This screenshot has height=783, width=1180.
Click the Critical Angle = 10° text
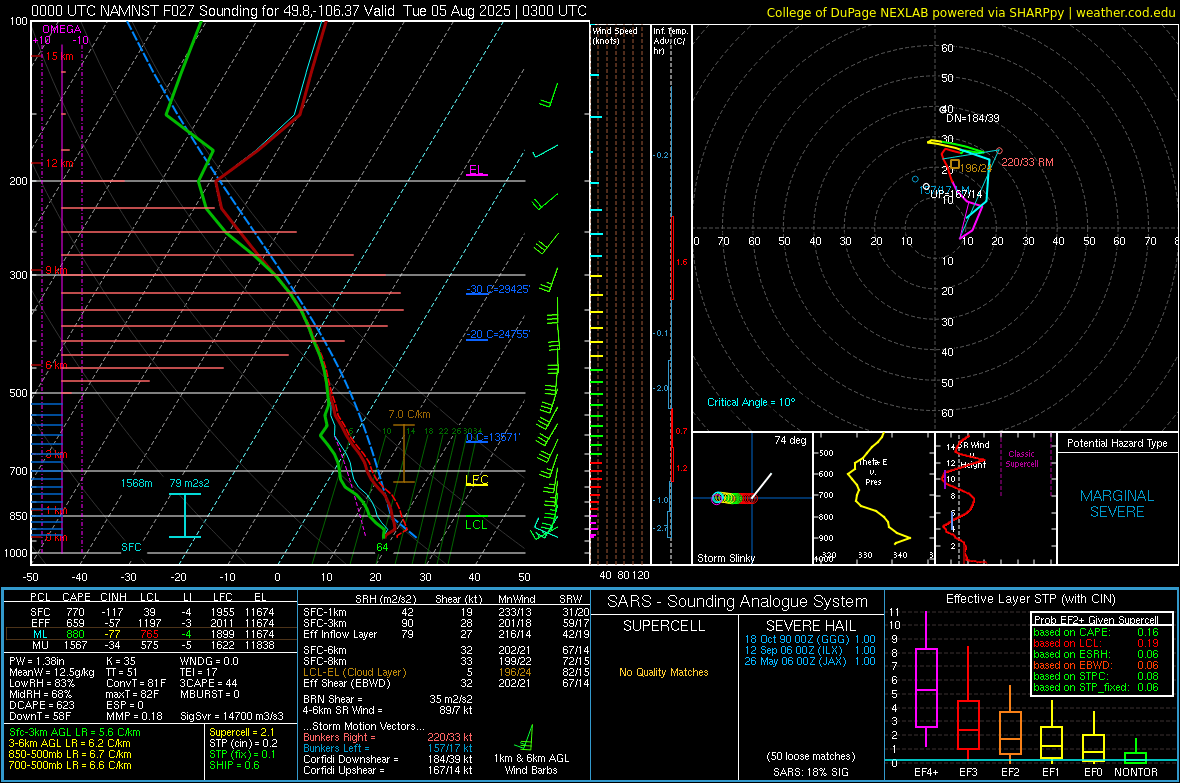coord(751,403)
